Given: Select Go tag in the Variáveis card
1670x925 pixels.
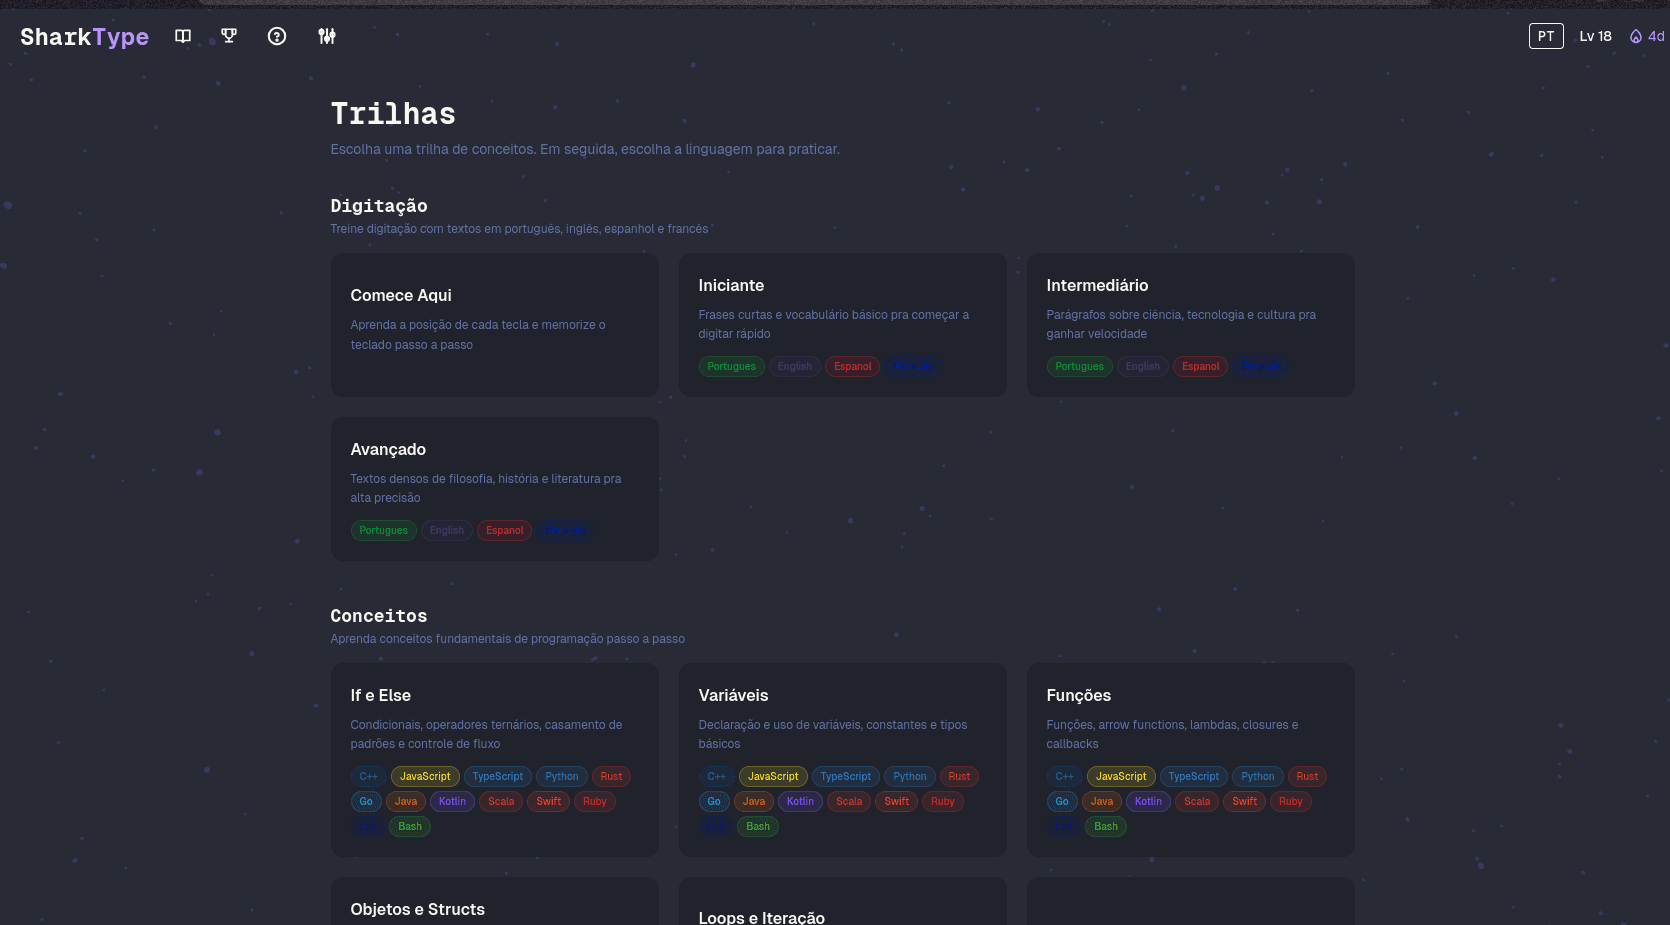Looking at the screenshot, I should coord(714,801).
